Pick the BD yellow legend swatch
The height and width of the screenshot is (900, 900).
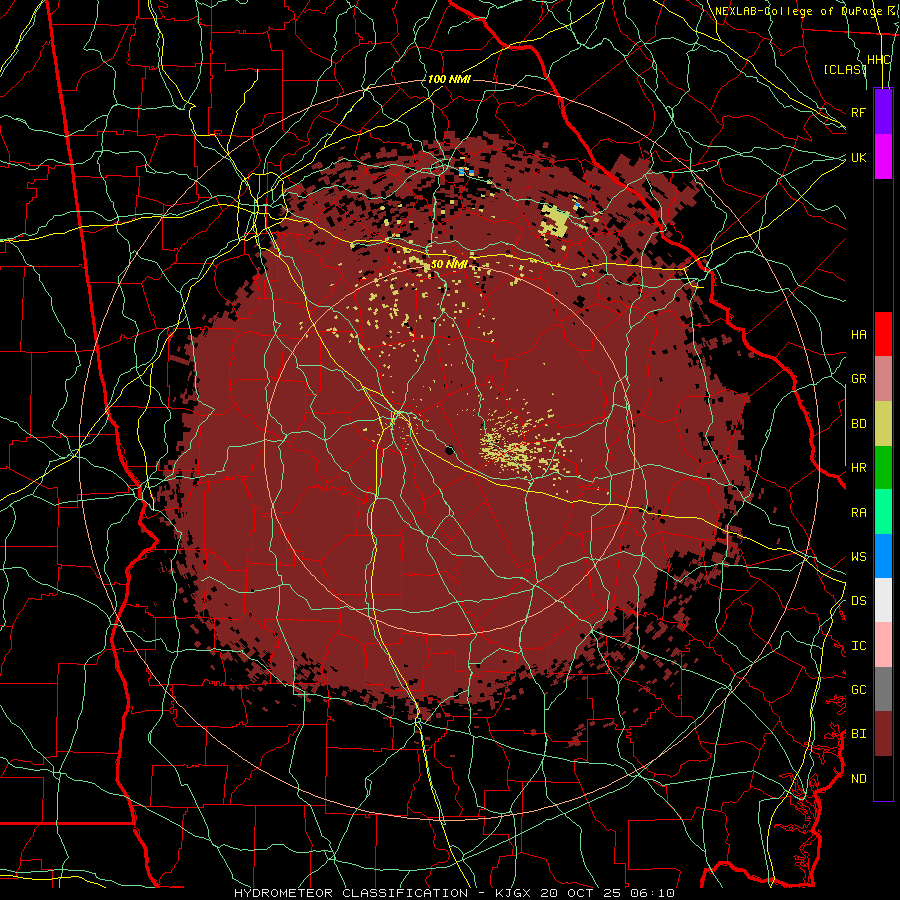click(x=883, y=424)
